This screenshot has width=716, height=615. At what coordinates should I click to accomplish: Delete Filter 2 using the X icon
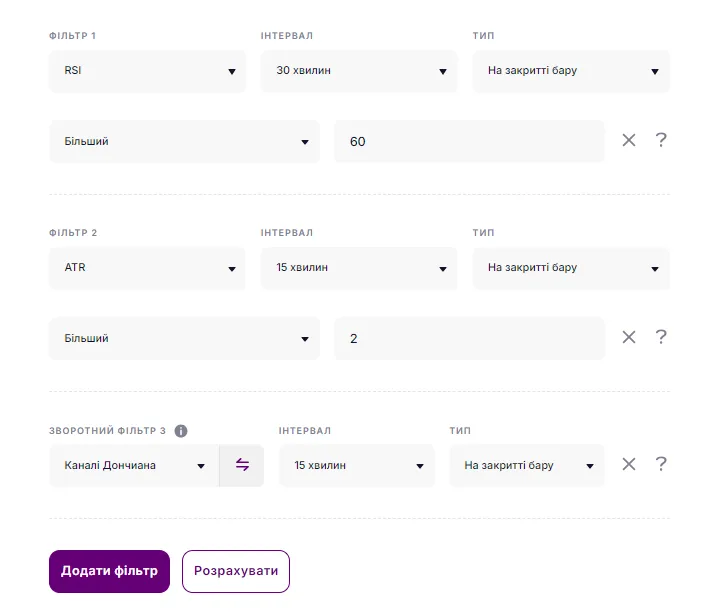629,338
